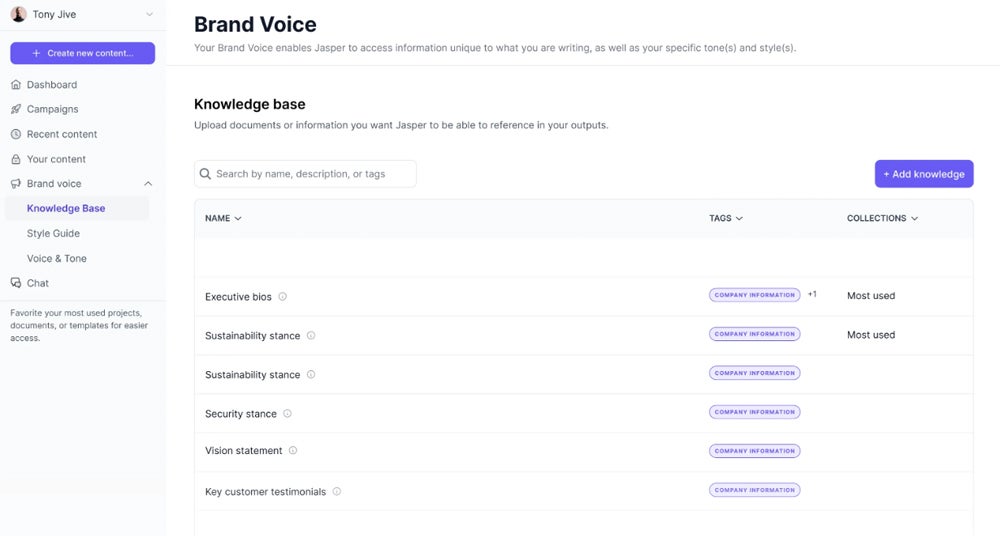Viewport: 1000px width, 536px height.
Task: Click the Dashboard home icon
Action: [16, 84]
